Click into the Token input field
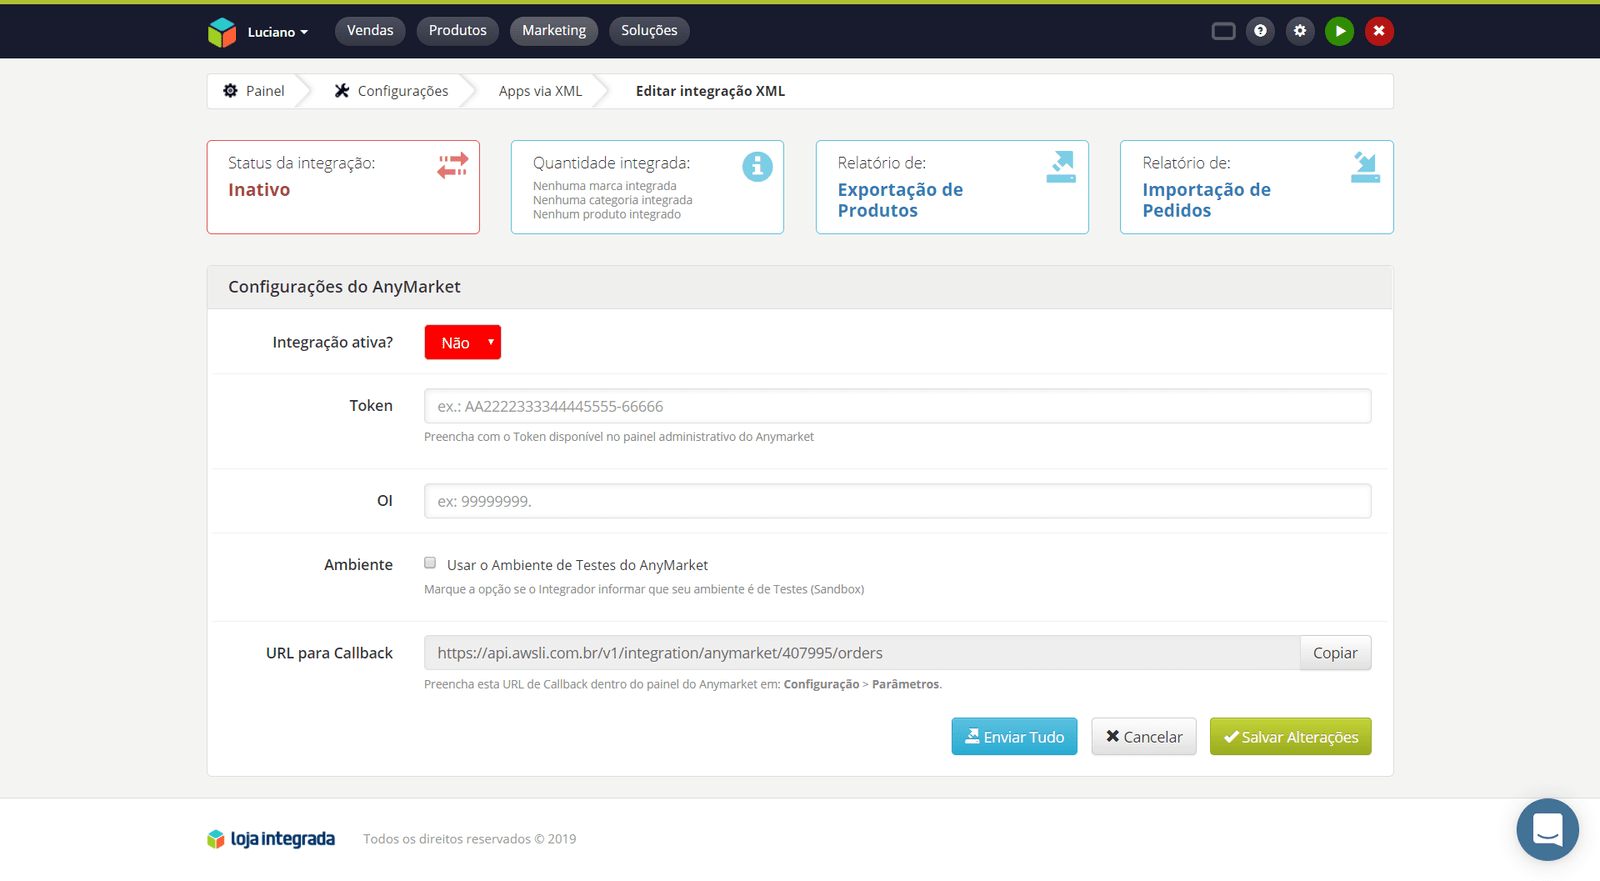Screen dimensions: 1600x881 click(x=897, y=406)
